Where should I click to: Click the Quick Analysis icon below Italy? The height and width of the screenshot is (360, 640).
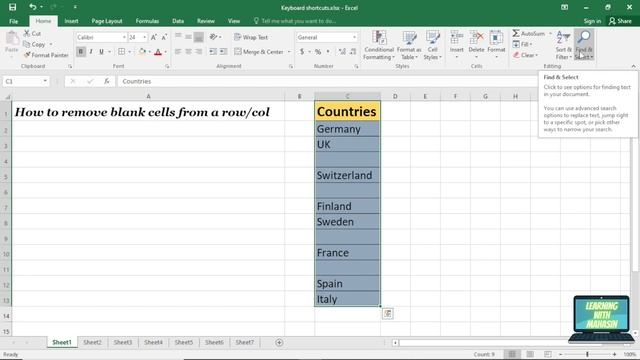[388, 313]
